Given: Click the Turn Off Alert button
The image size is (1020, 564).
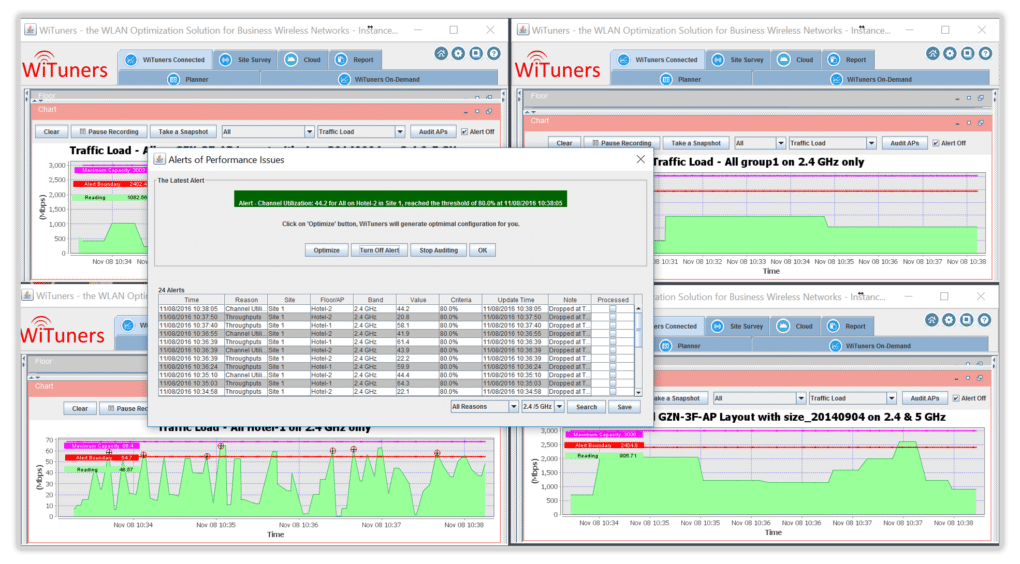Looking at the screenshot, I should (x=379, y=250).
